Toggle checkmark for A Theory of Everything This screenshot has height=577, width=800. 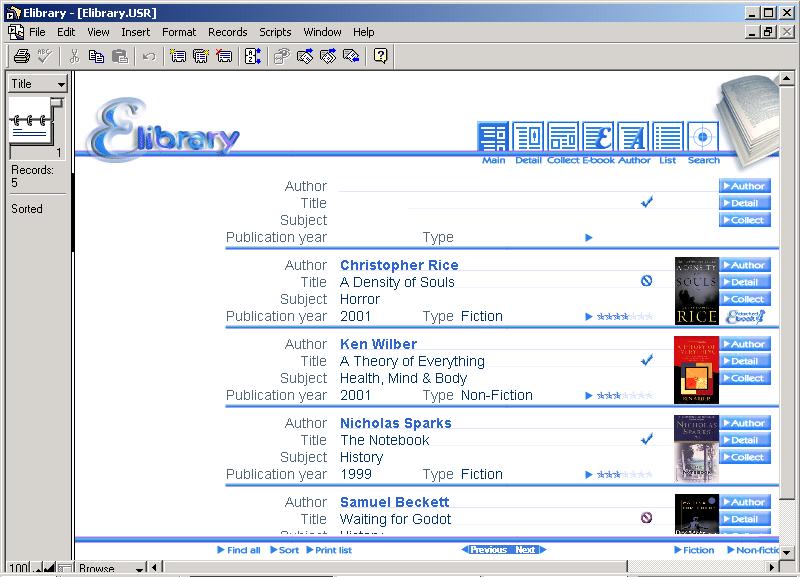(x=647, y=360)
